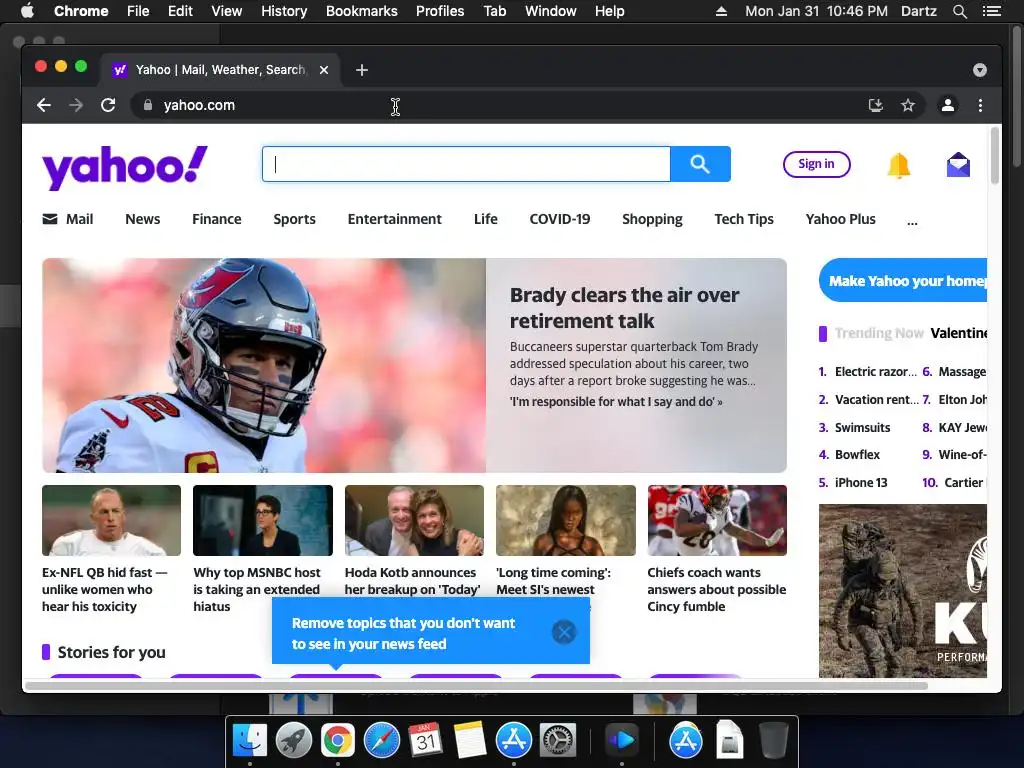Select trending item Swimsuits
1024x768 pixels.
[x=862, y=427]
